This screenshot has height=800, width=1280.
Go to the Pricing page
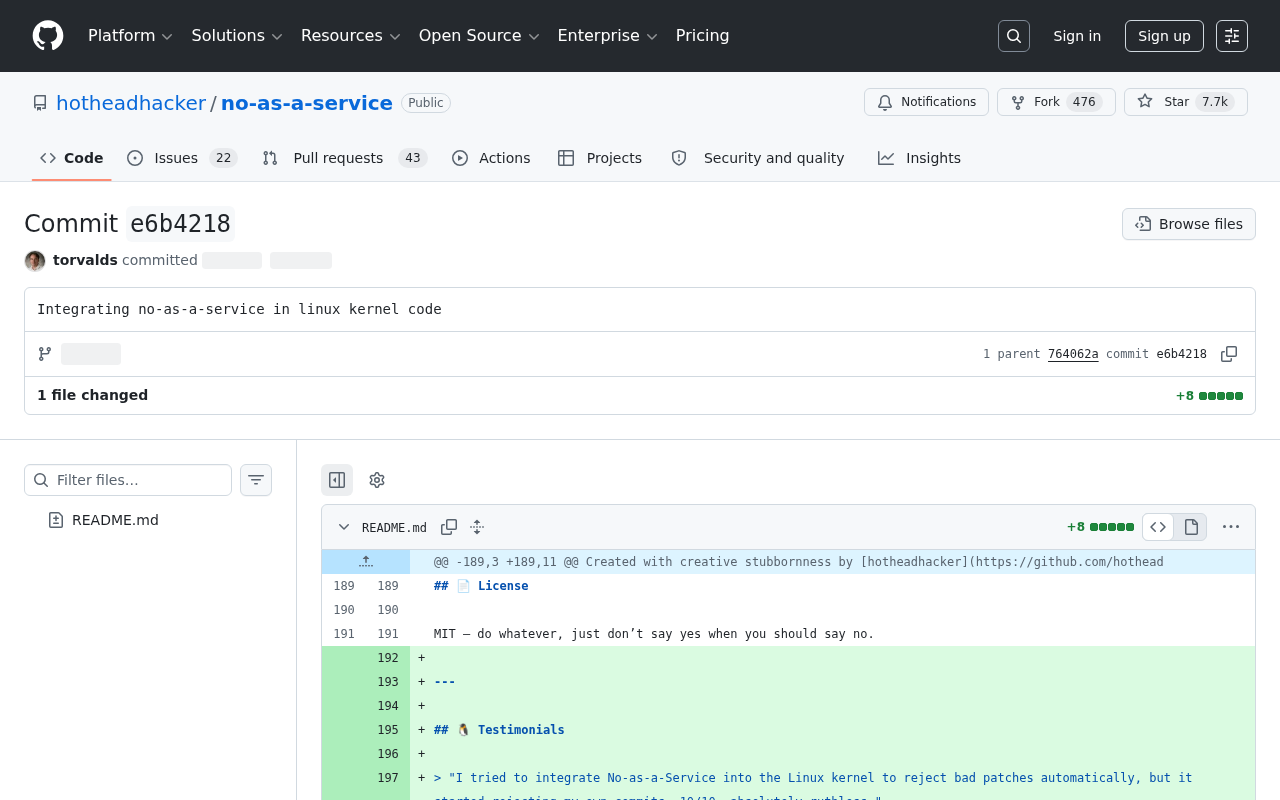click(x=703, y=36)
